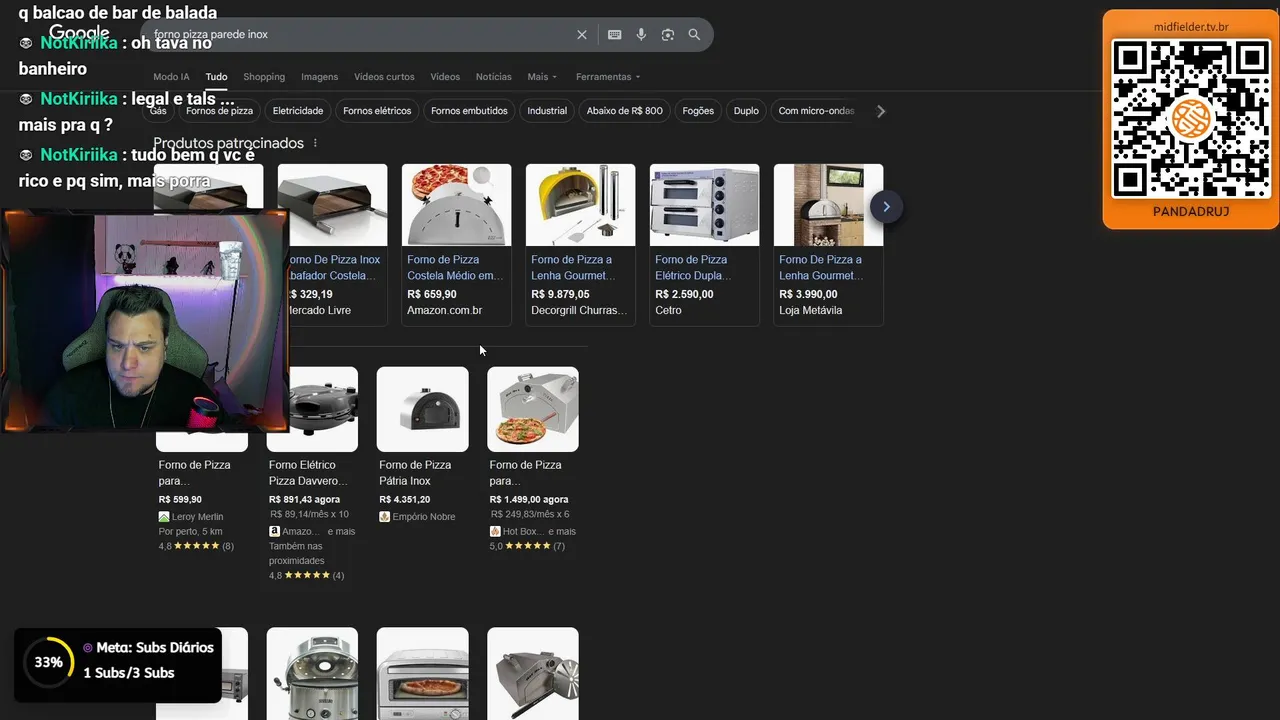Viewport: 1280px width, 720px height.
Task: Click the Produtos patrocinados heading
Action: coord(228,144)
